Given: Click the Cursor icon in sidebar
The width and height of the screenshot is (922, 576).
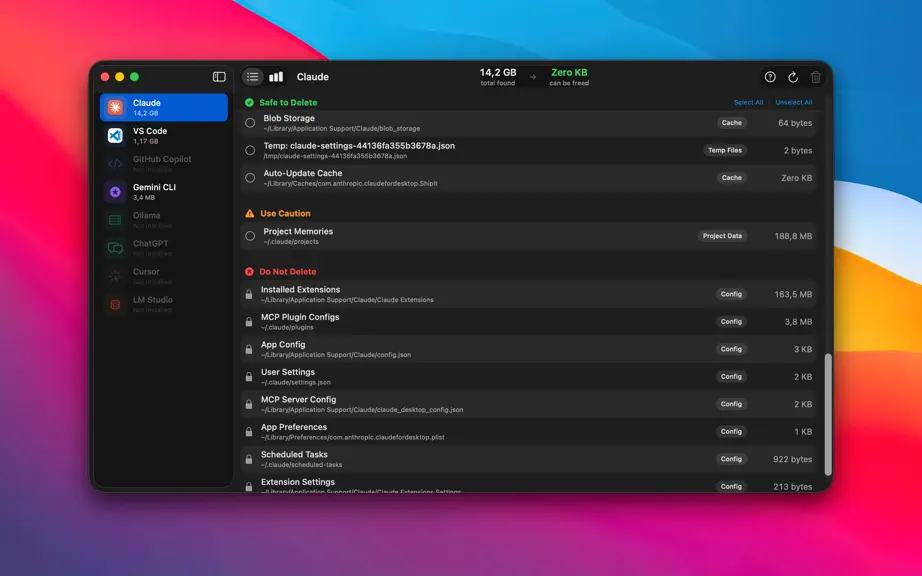Looking at the screenshot, I should pos(115,276).
